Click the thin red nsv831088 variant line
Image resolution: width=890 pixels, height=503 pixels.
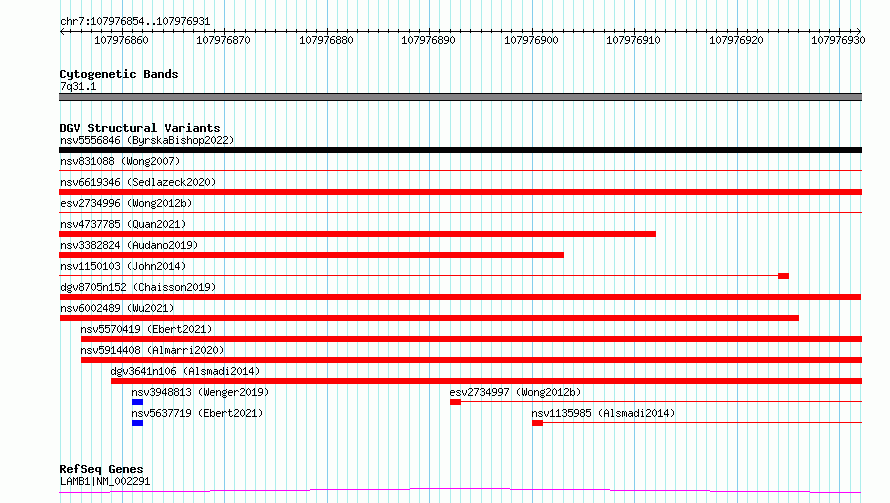point(460,170)
